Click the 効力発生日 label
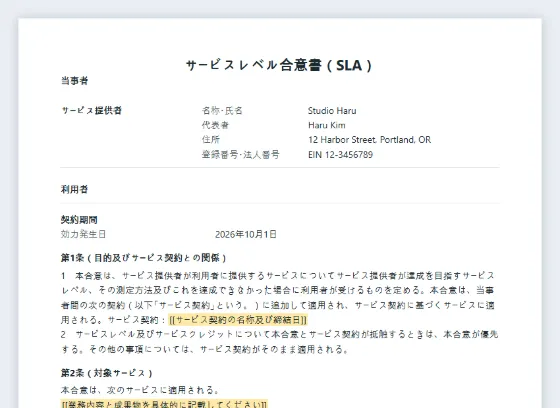Screen dimensions: 560x408 (x=83, y=234)
